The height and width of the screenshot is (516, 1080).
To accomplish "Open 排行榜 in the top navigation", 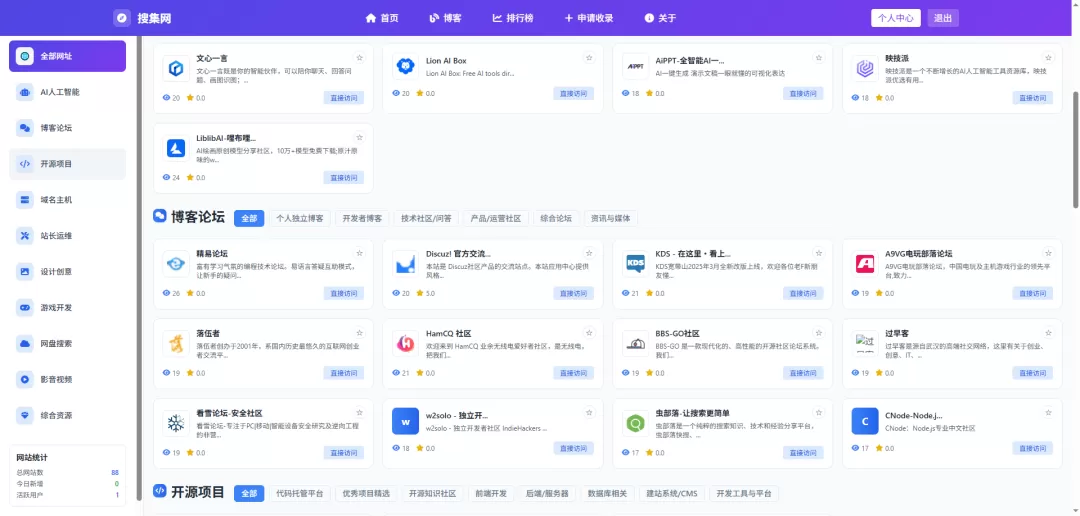I will click(513, 18).
